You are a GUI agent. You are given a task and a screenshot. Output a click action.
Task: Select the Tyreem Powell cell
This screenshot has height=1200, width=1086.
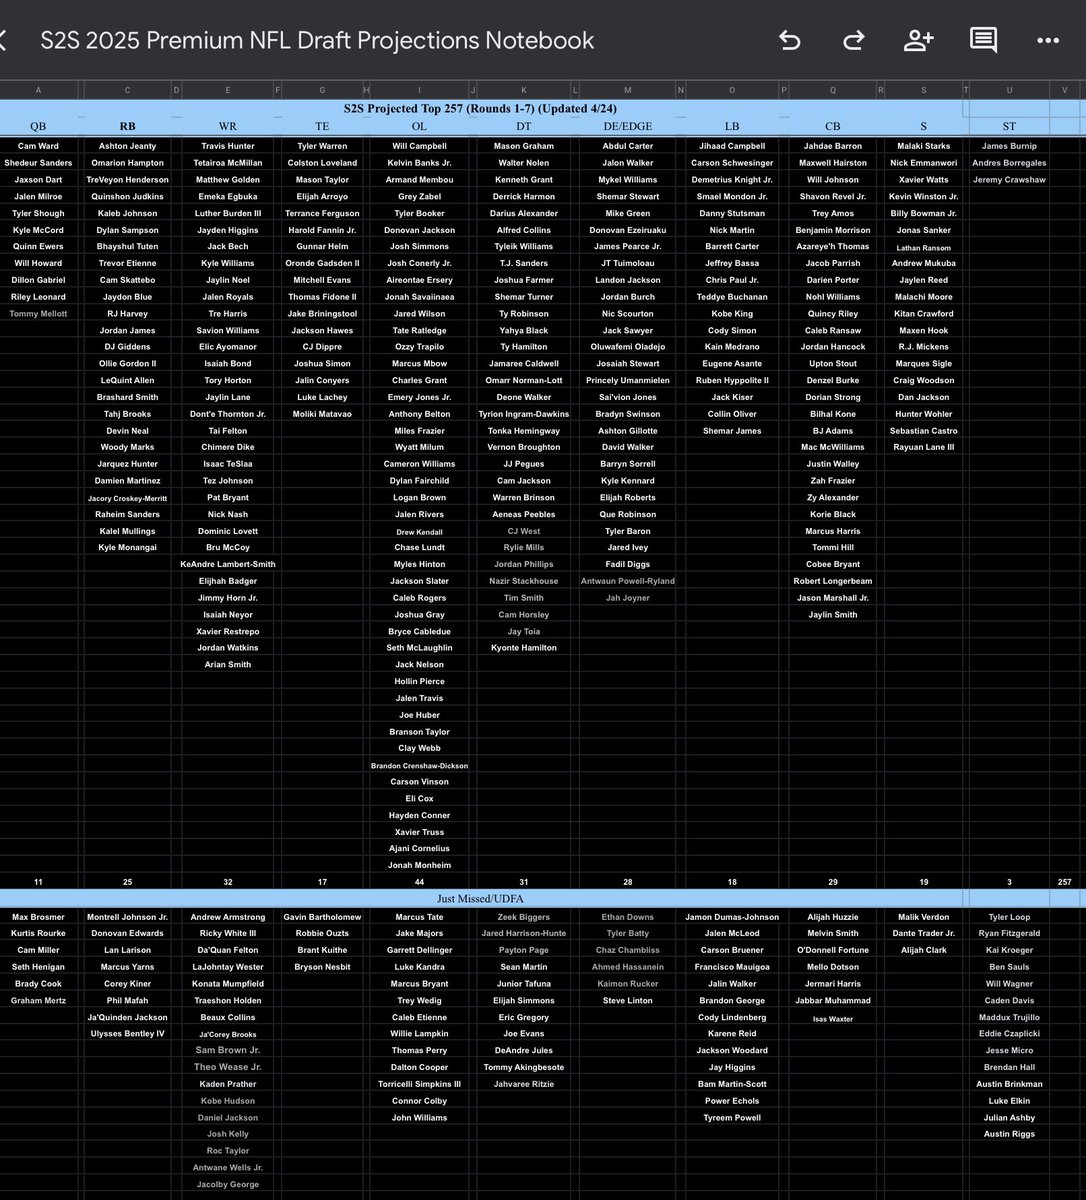[x=732, y=1118]
